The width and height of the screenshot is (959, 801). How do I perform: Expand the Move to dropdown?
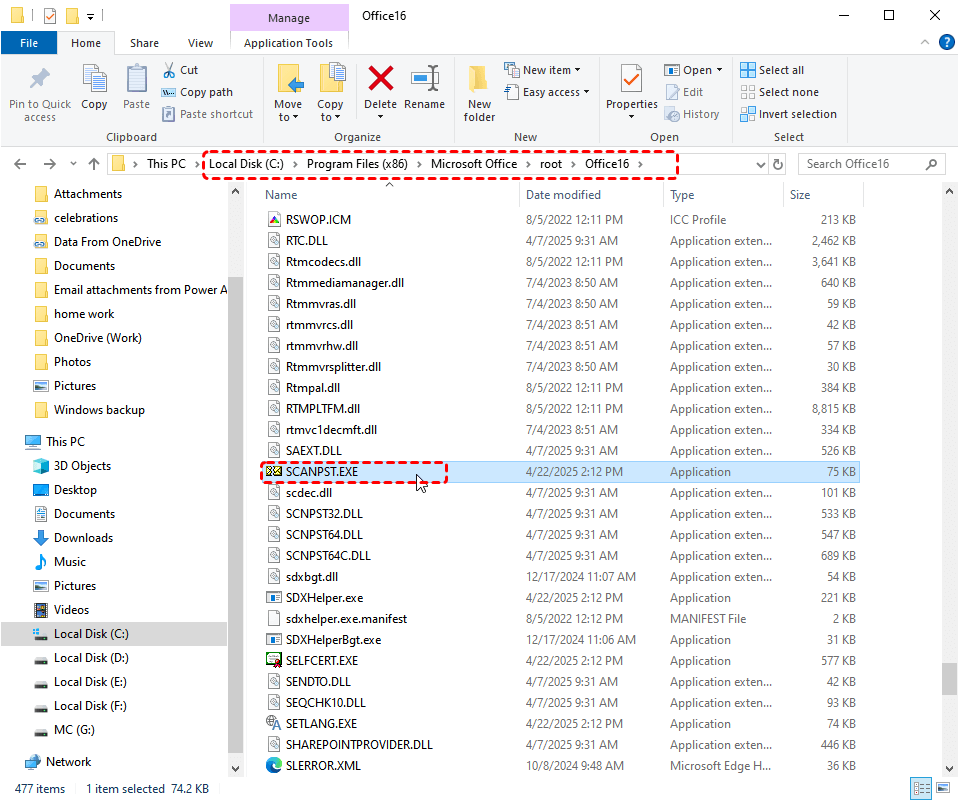click(288, 117)
